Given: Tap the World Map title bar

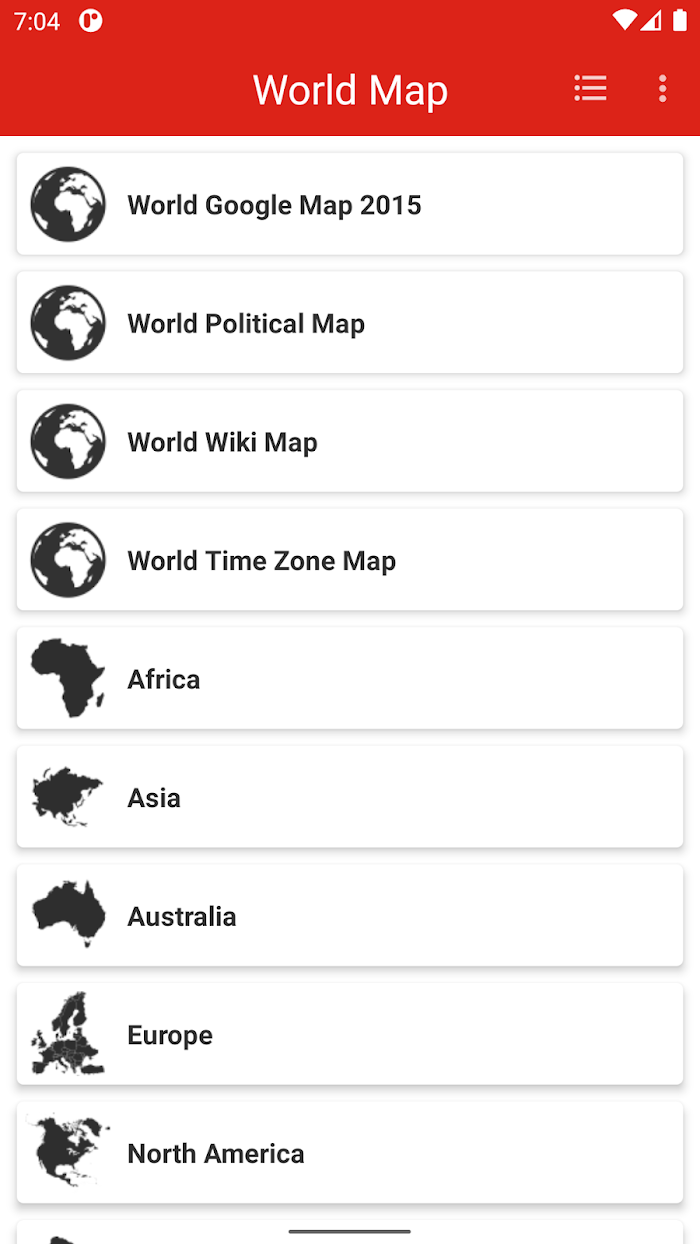Looking at the screenshot, I should [x=350, y=90].
